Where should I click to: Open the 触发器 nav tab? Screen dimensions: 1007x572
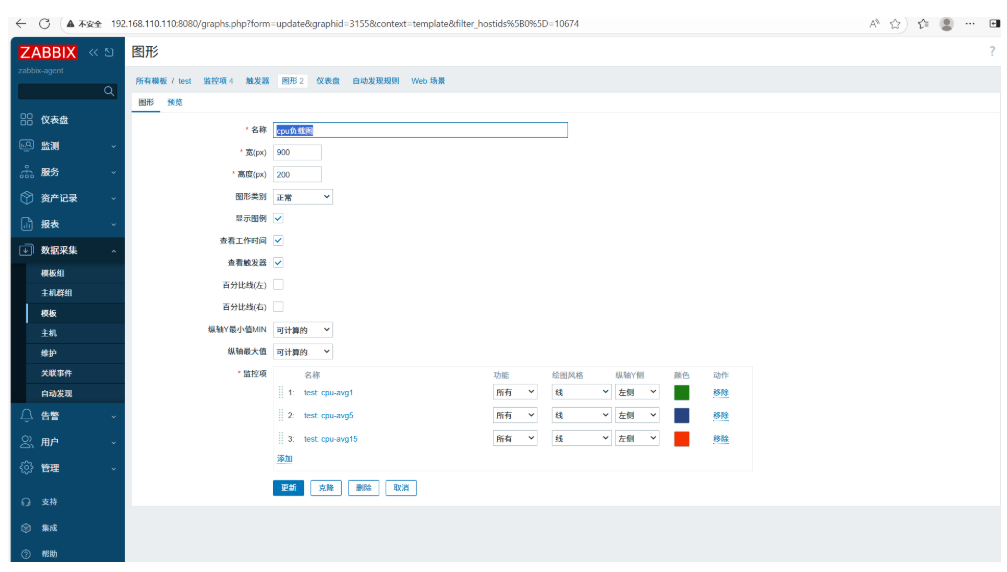pos(258,81)
